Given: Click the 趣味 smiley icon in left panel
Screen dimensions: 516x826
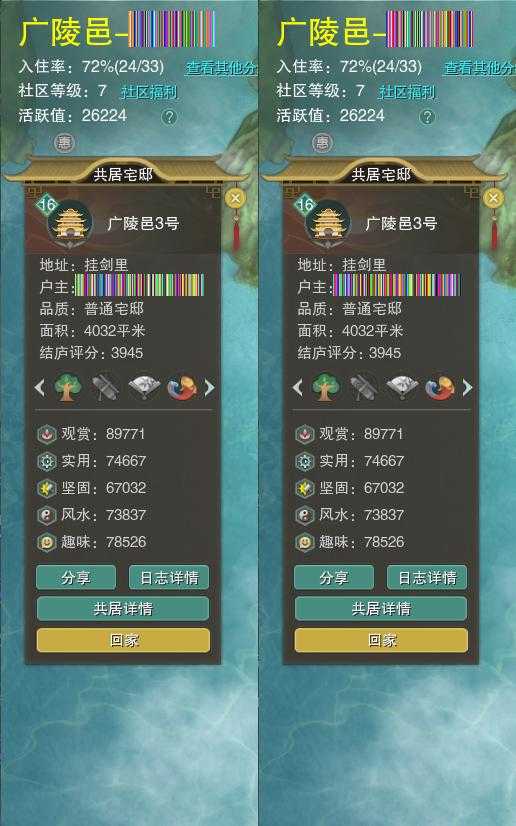Looking at the screenshot, I should pos(46,542).
